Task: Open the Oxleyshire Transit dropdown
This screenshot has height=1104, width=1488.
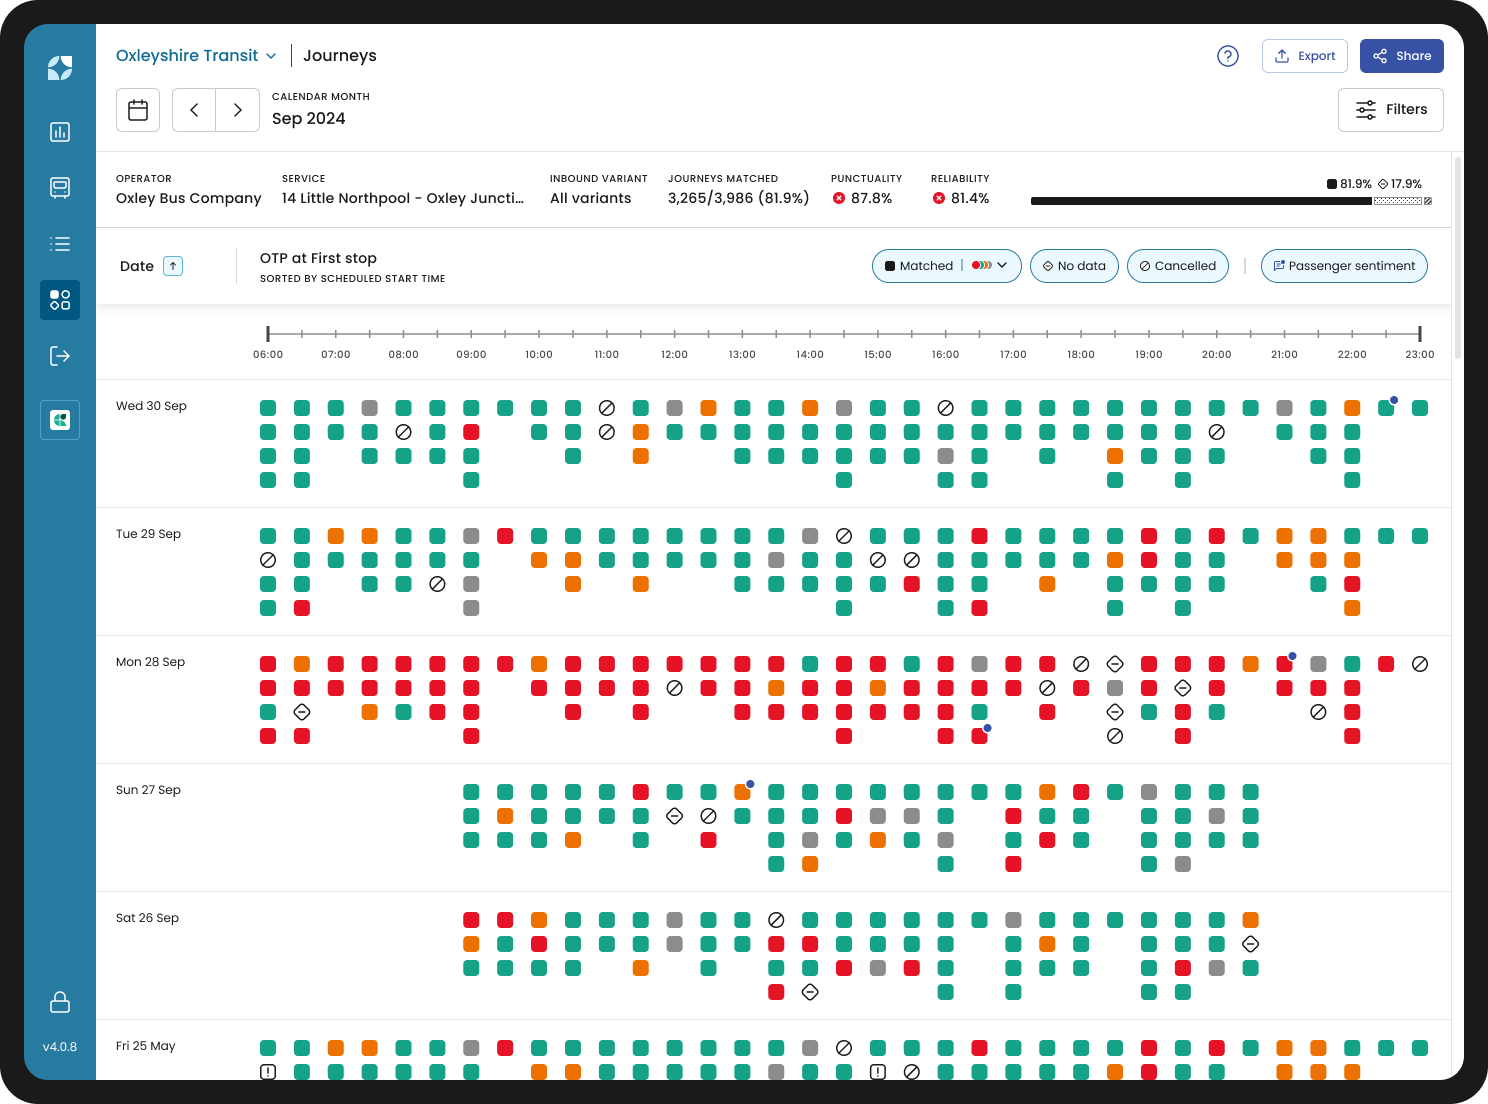Action: tap(196, 56)
